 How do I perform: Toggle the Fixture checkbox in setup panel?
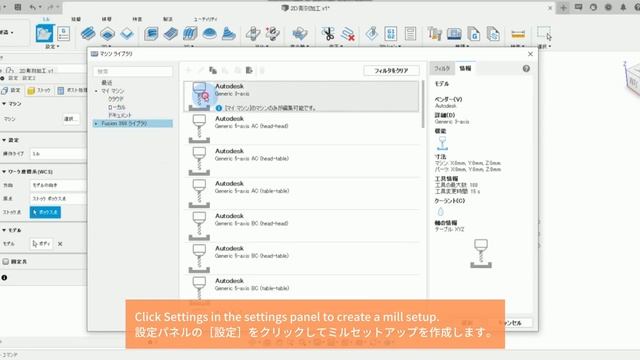point(5,261)
